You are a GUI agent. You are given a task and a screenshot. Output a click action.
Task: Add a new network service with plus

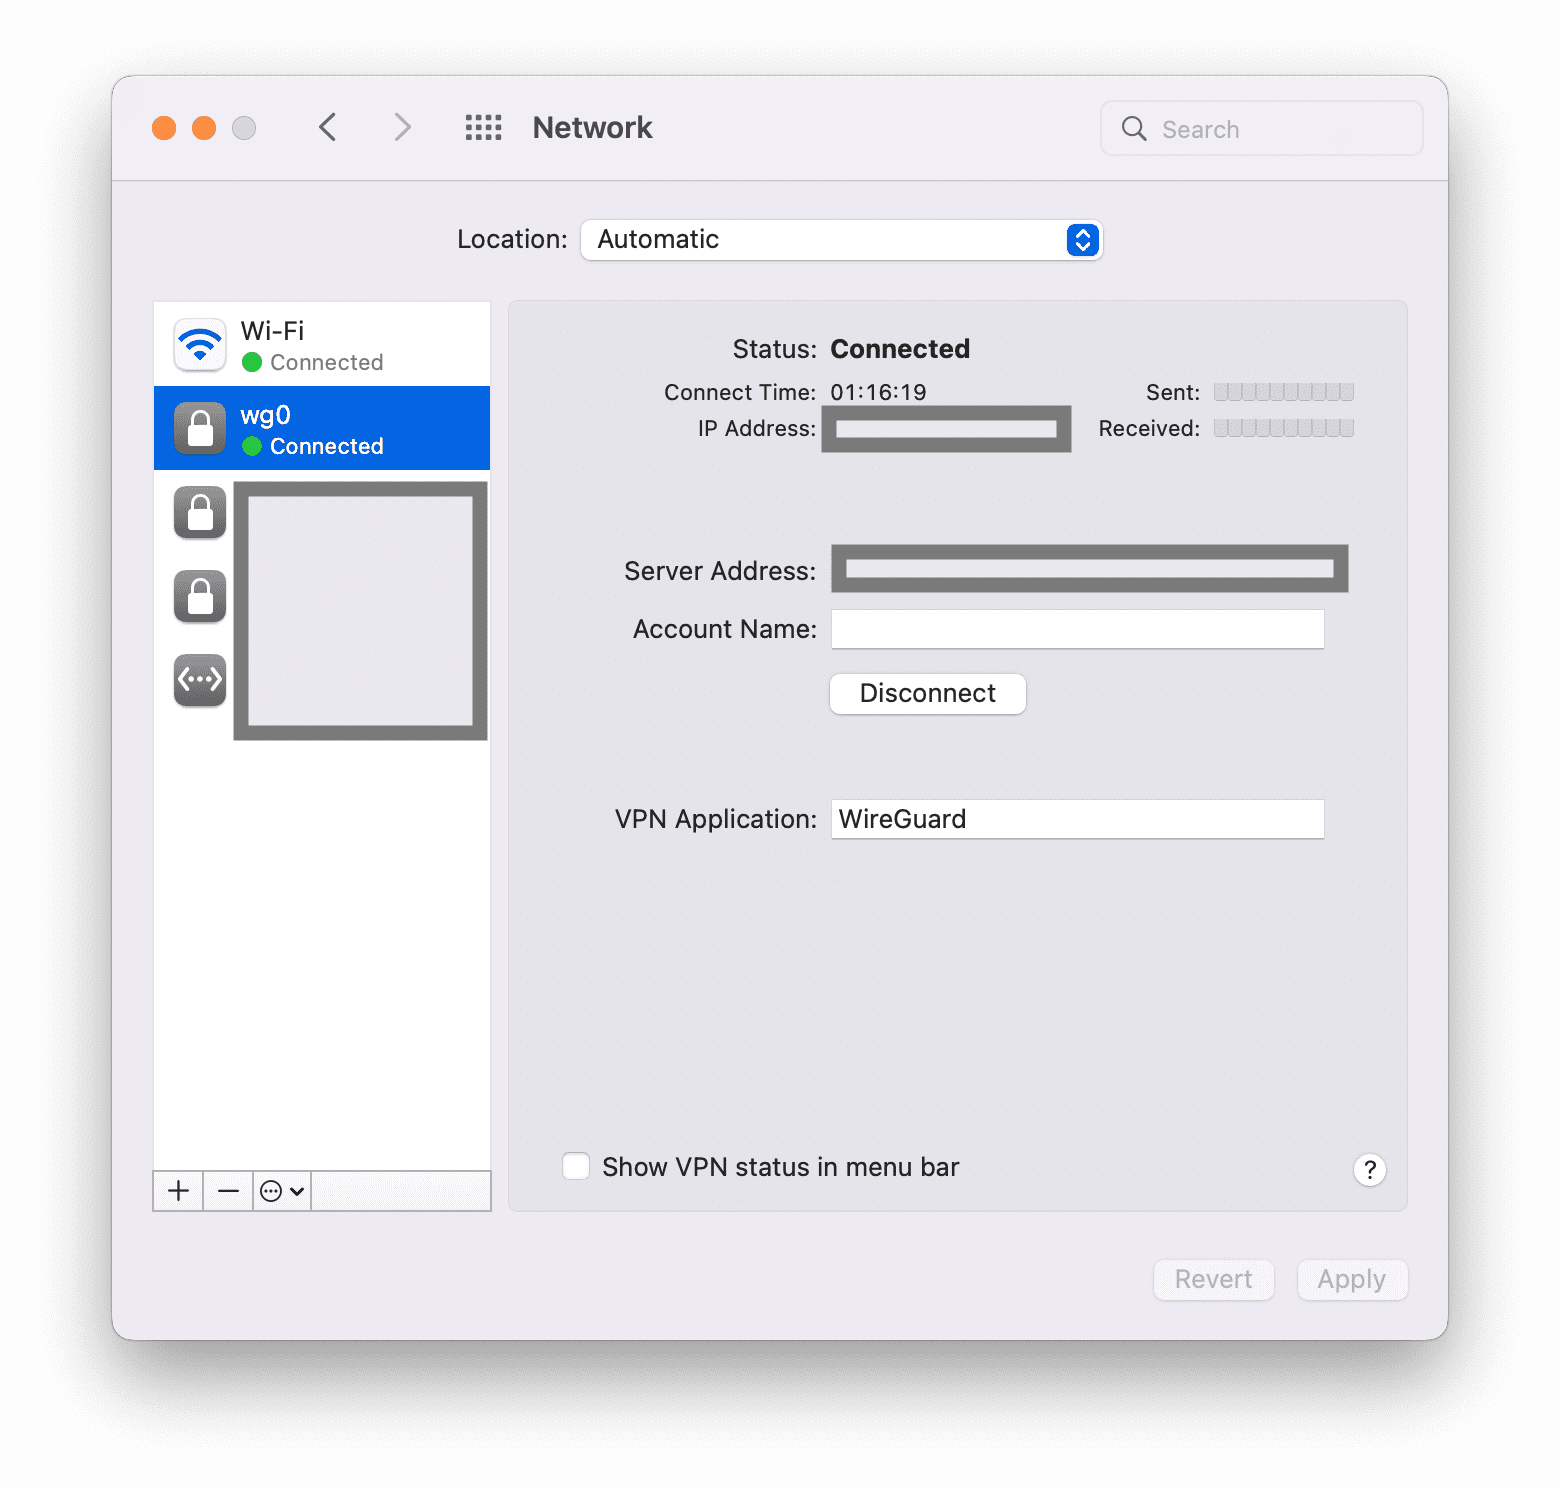click(178, 1191)
